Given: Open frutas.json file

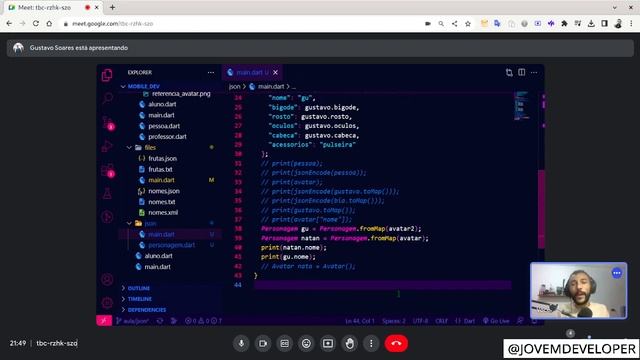Looking at the screenshot, I should click(x=162, y=158).
